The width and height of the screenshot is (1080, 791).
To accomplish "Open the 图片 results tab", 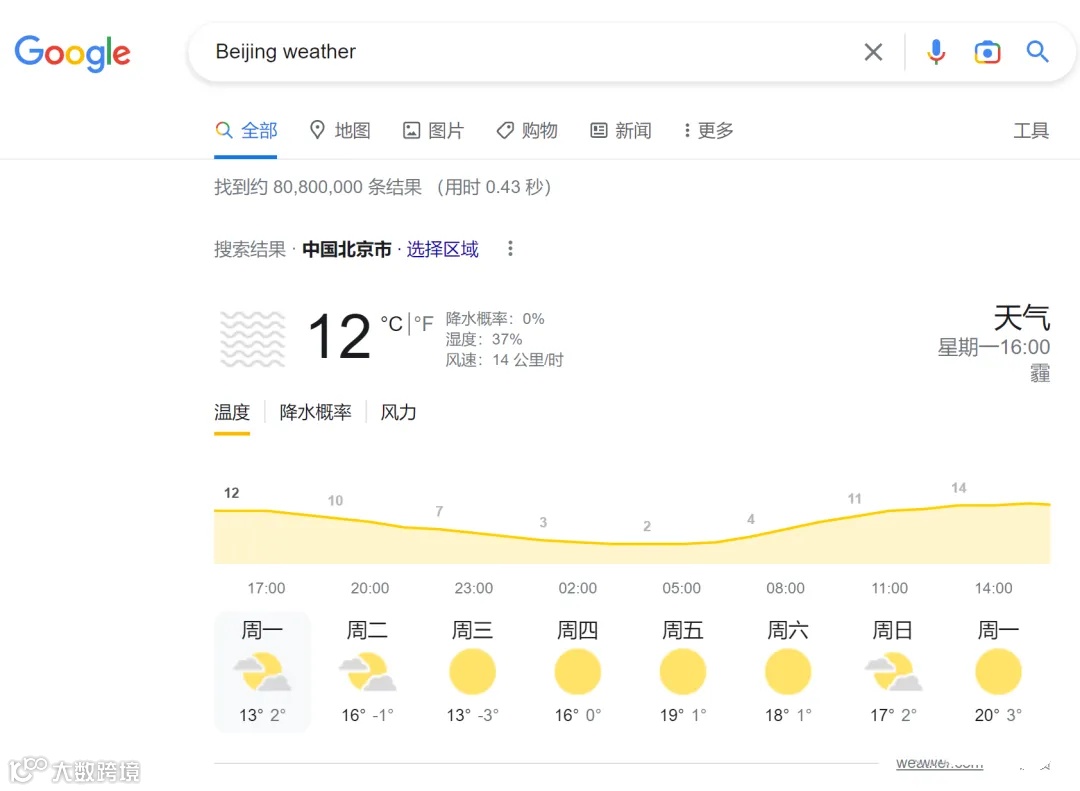I will pos(434,131).
